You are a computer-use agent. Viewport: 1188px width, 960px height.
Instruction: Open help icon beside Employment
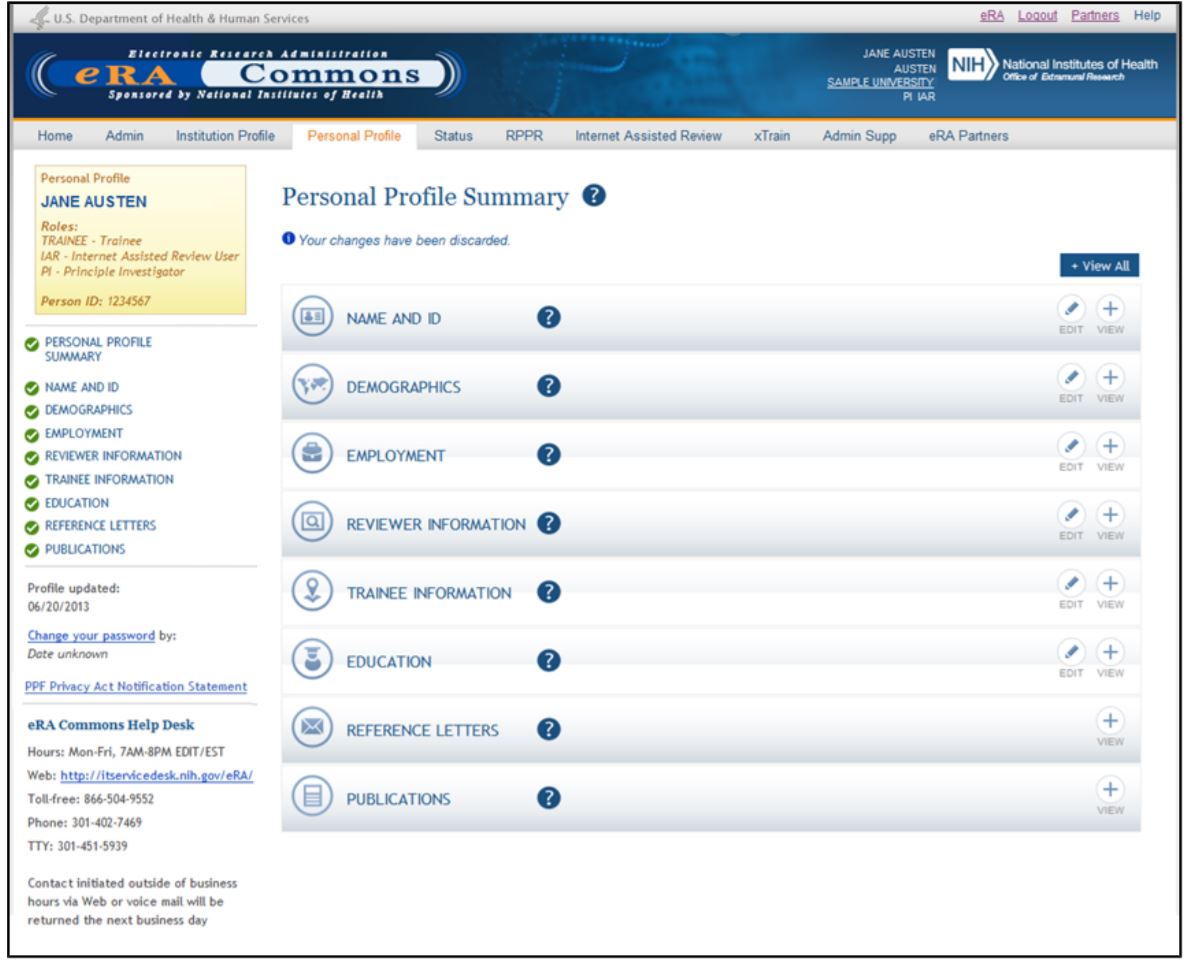549,455
